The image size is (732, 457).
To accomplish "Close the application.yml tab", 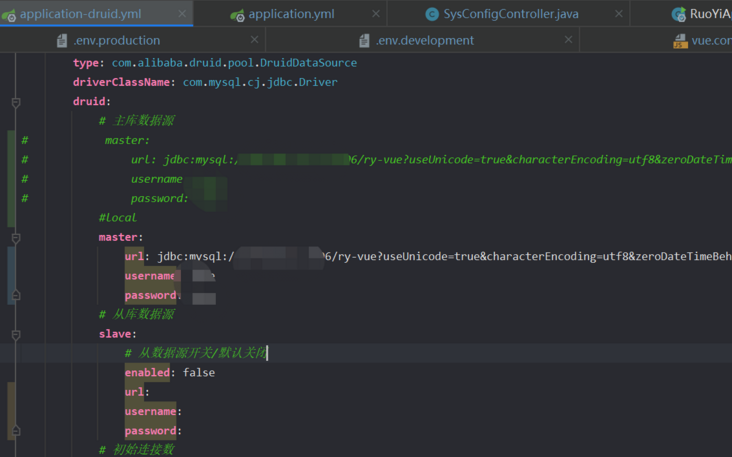I will (376, 14).
